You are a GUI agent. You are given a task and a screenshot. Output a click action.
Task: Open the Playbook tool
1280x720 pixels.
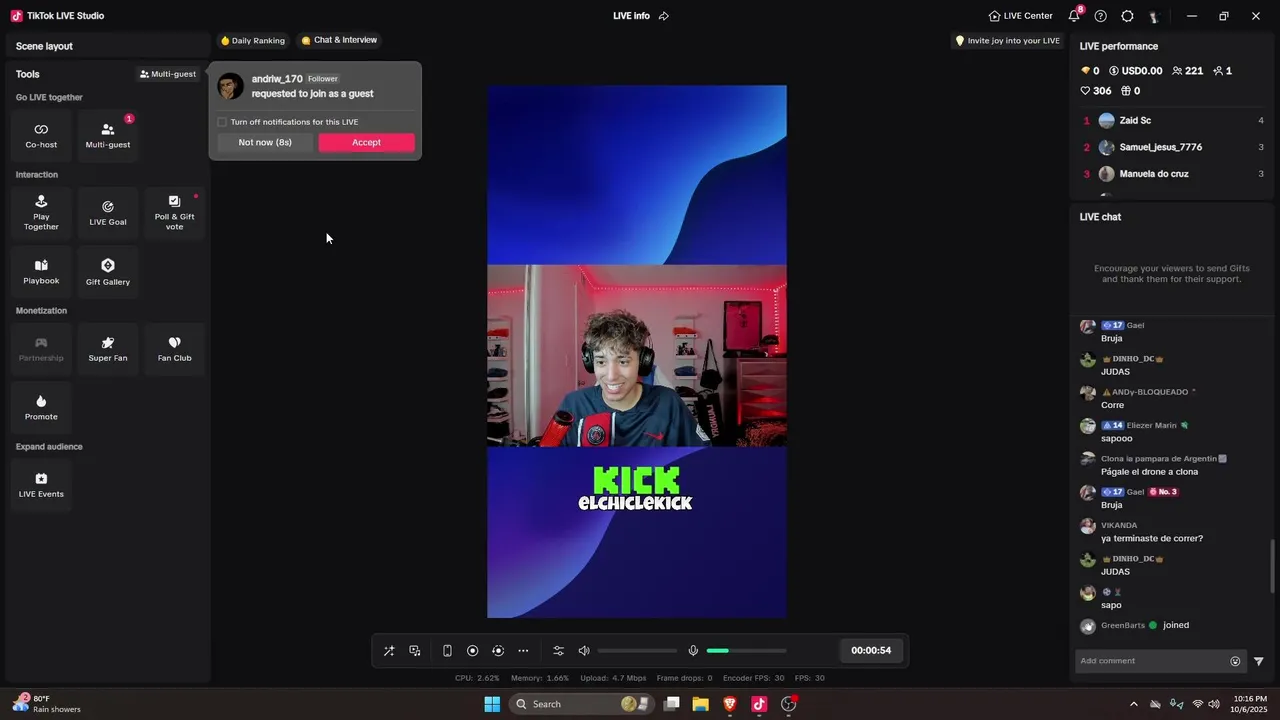[41, 272]
